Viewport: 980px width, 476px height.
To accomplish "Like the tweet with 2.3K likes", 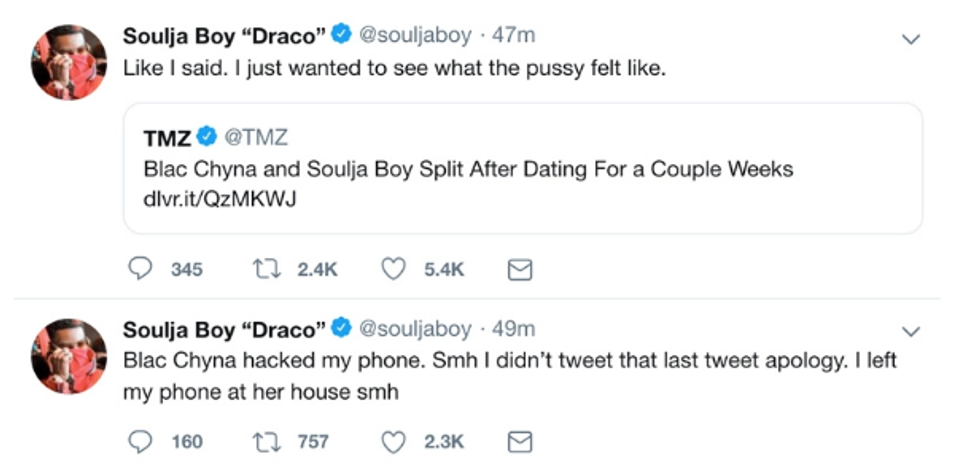I will pos(396,441).
